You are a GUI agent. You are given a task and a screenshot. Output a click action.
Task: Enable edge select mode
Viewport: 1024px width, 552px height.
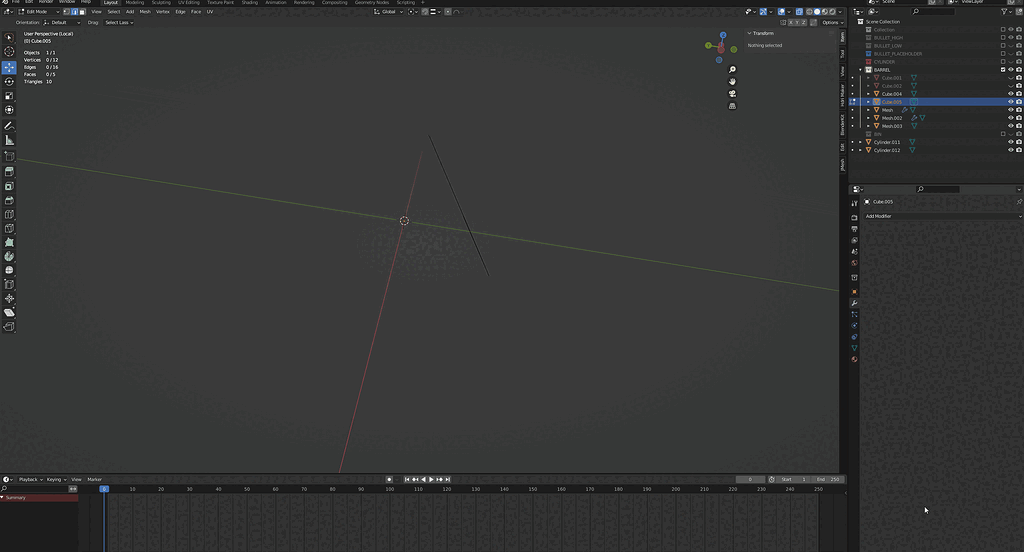pos(74,12)
